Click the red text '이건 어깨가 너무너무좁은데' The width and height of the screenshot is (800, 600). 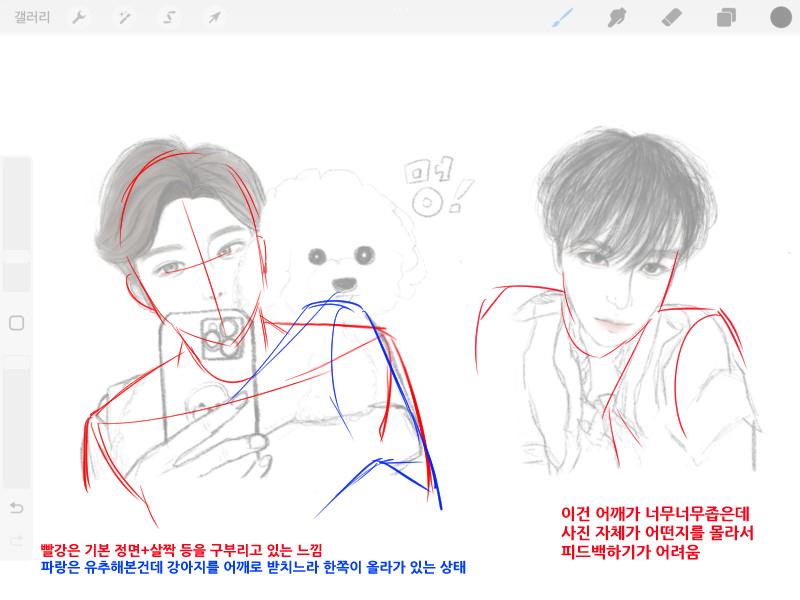655,513
